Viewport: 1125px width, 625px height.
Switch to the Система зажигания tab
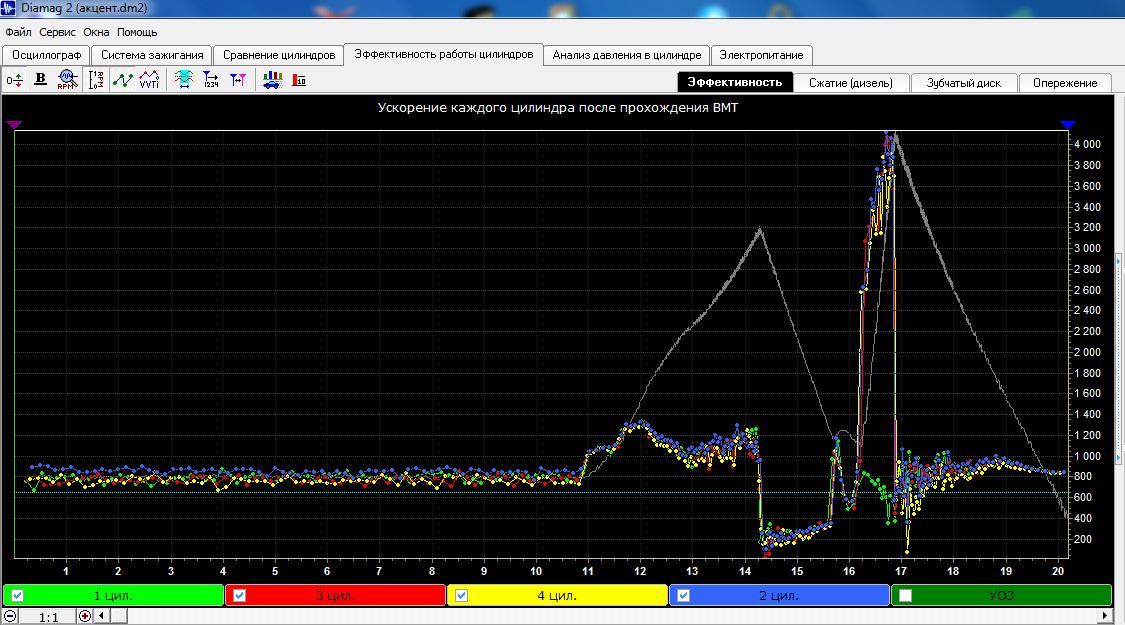click(152, 55)
